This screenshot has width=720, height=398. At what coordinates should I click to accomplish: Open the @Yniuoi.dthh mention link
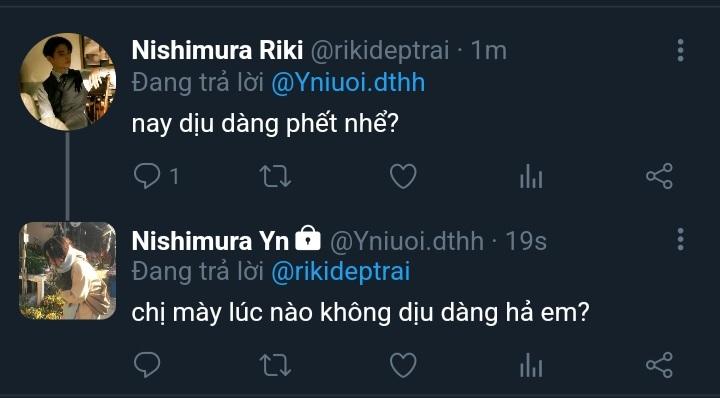(x=348, y=83)
